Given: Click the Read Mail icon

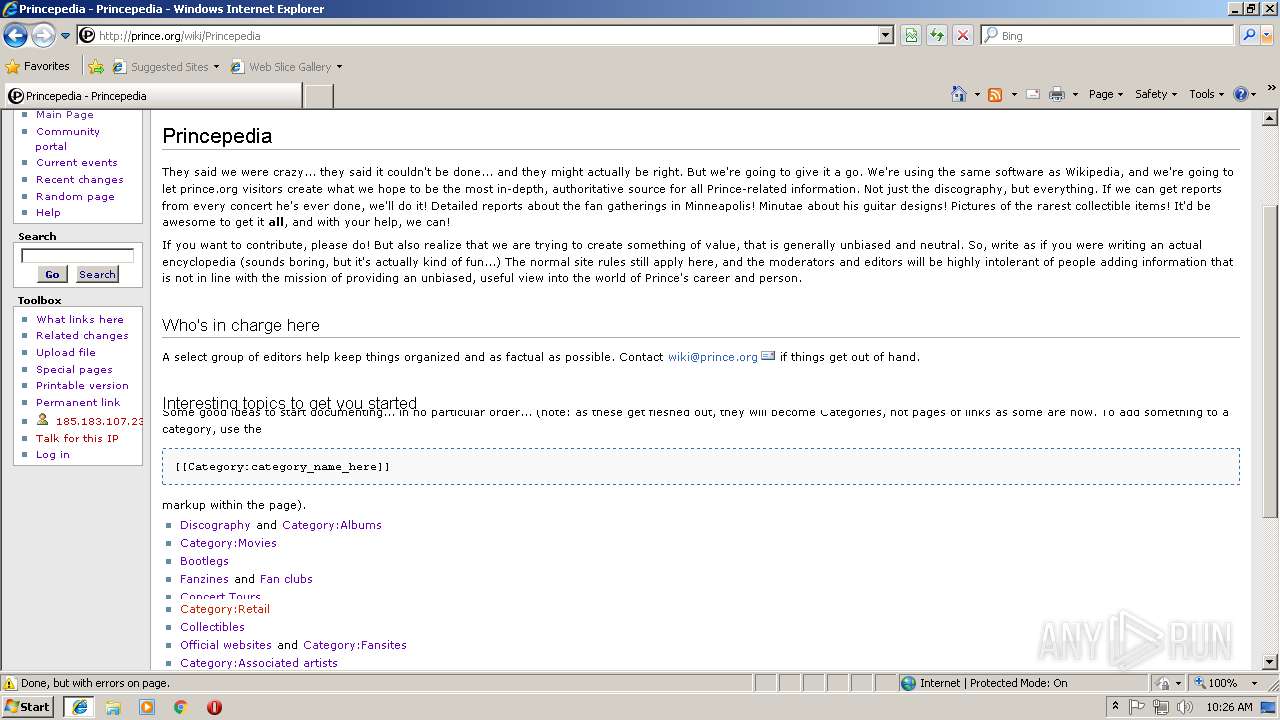Looking at the screenshot, I should 1033,94.
